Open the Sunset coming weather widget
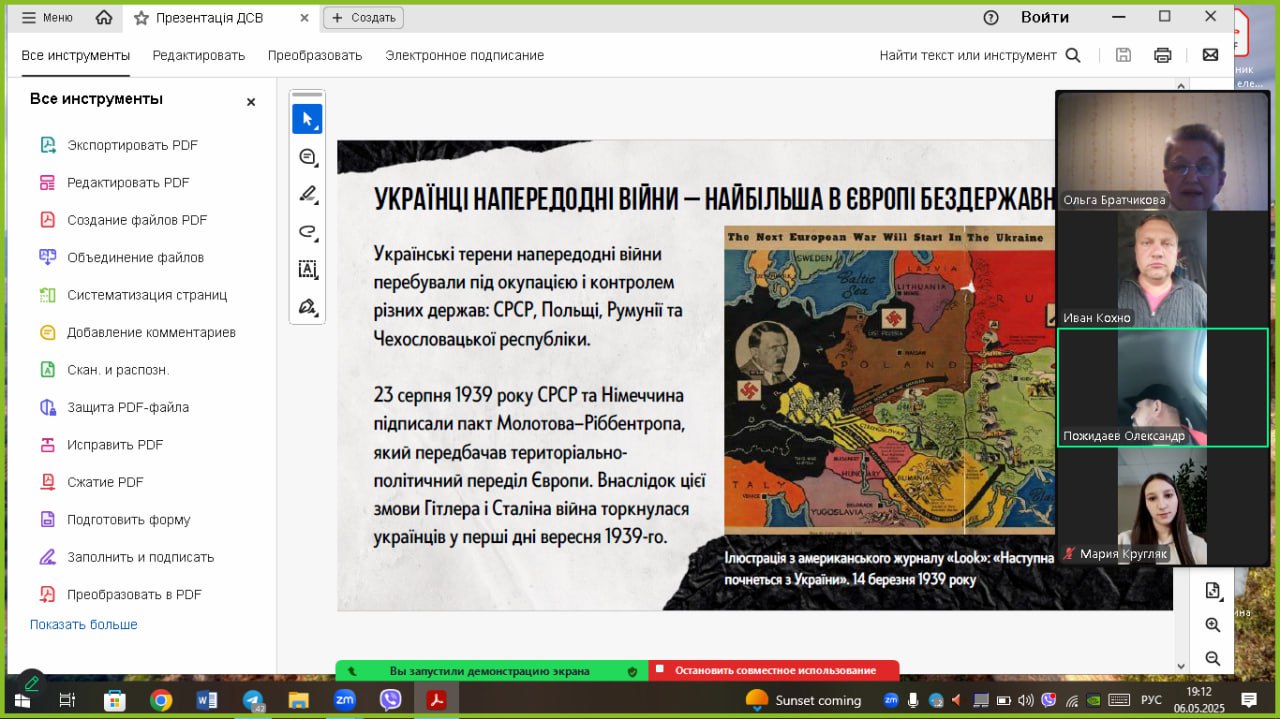Viewport: 1280px width, 719px height. coord(804,700)
